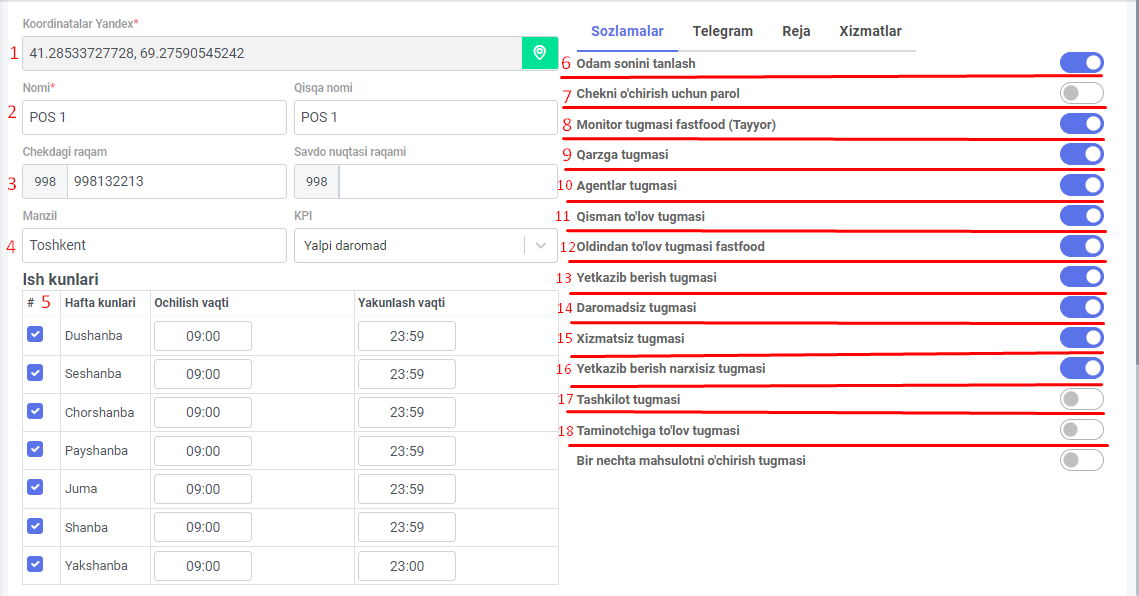1139x596 pixels.
Task: Click Seshanba closing time 23:59 field
Action: [407, 374]
